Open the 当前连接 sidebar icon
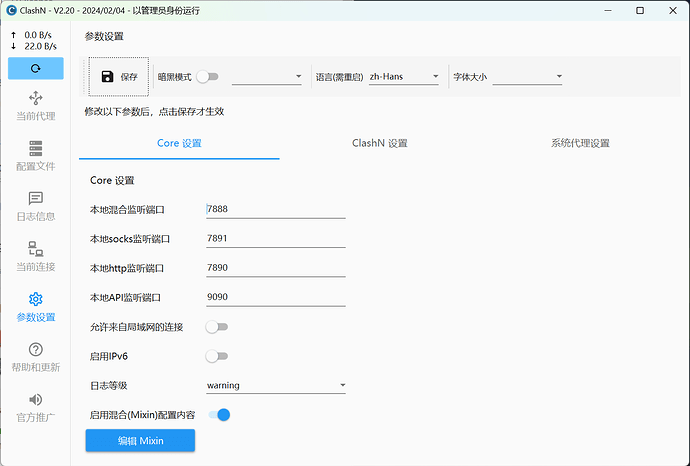690x466 pixels. pos(36,249)
